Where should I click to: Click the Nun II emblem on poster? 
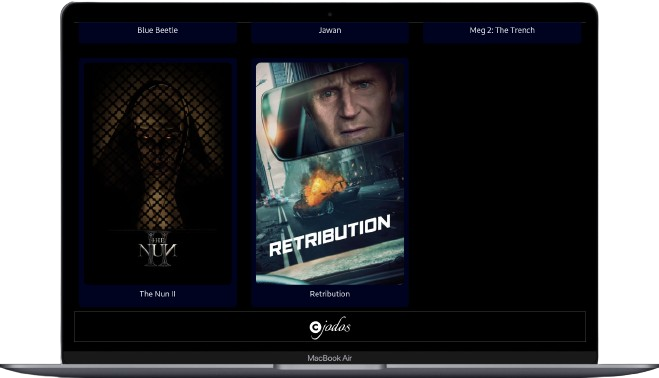pos(158,249)
